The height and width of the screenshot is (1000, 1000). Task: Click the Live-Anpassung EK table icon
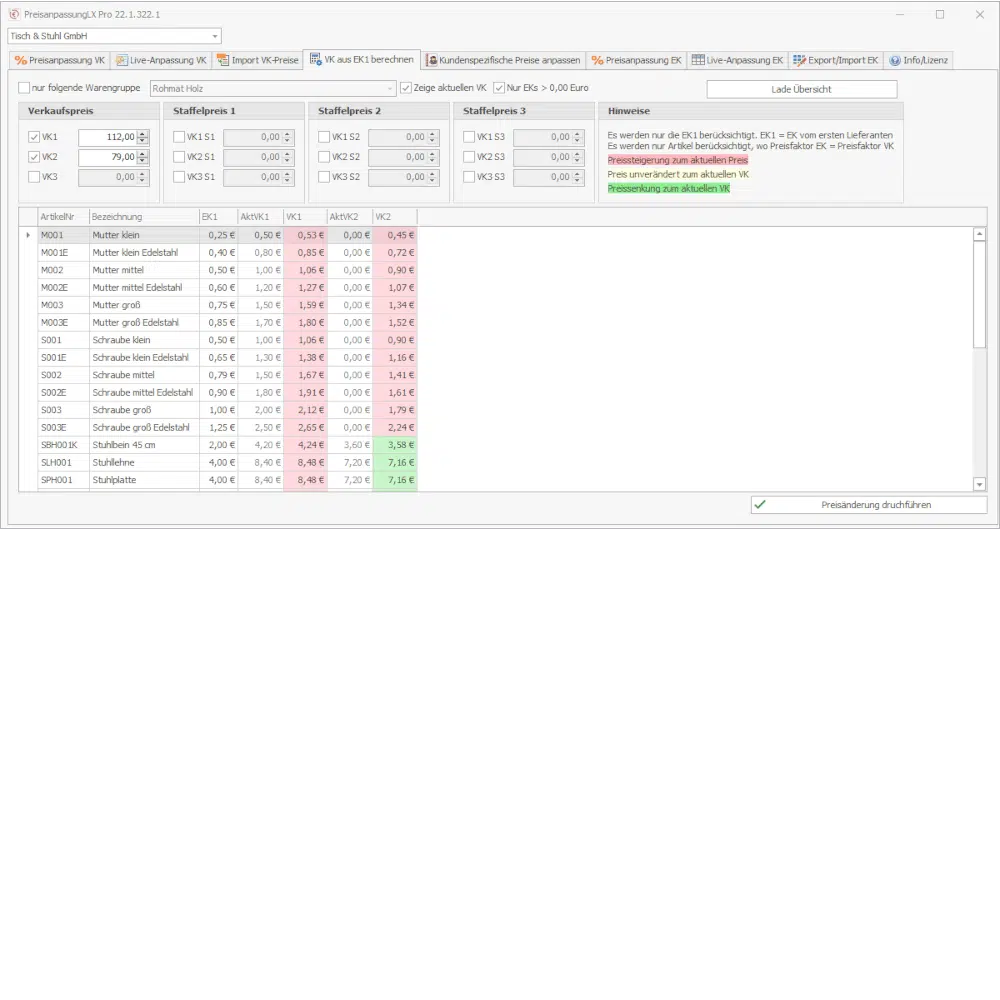tap(698, 60)
